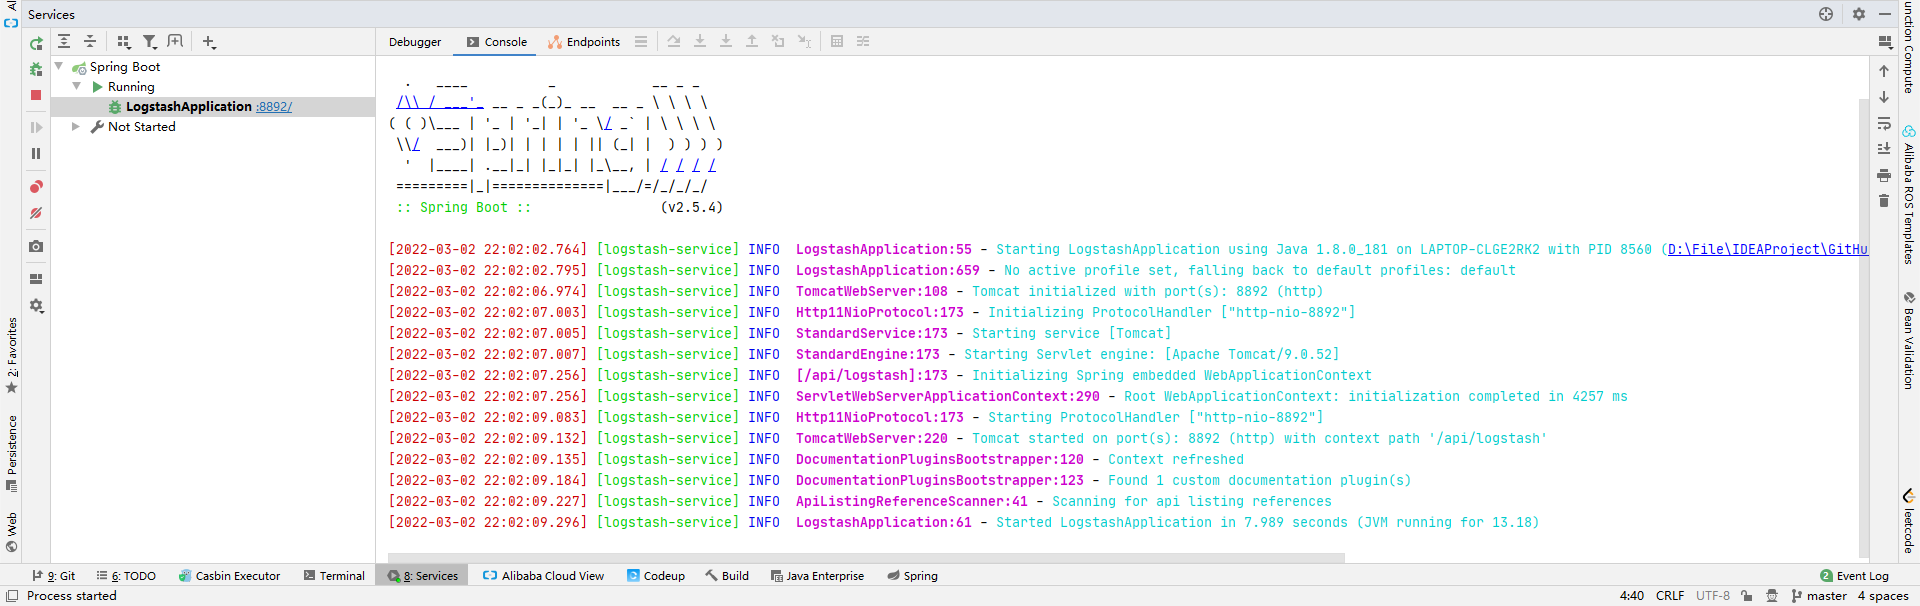Expand the Not Started node
This screenshot has width=1920, height=606.
click(76, 126)
